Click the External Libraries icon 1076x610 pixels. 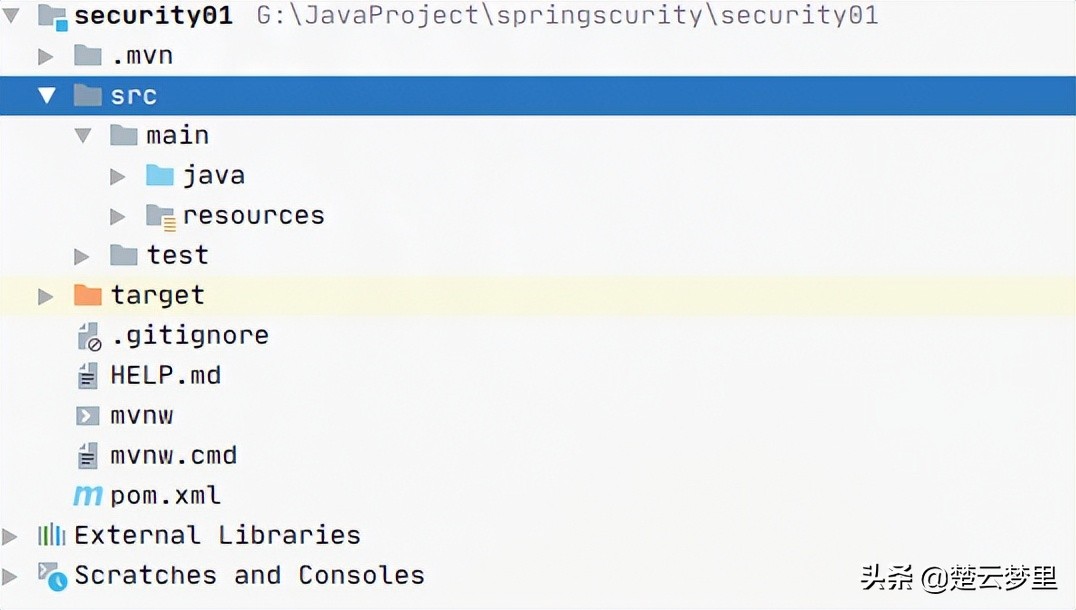tap(50, 535)
